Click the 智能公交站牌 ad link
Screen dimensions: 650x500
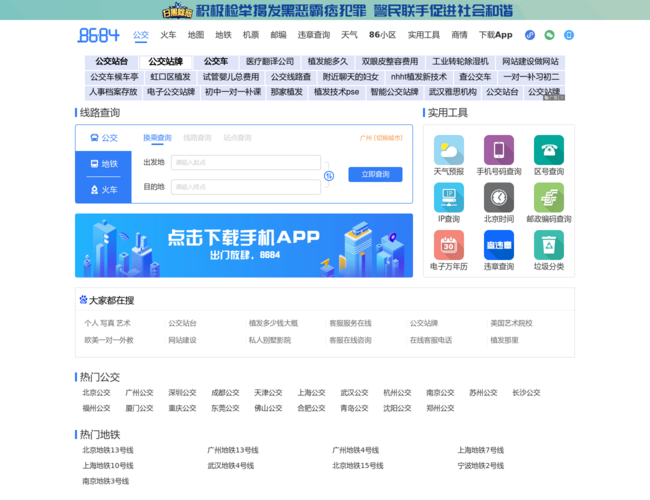point(394,92)
